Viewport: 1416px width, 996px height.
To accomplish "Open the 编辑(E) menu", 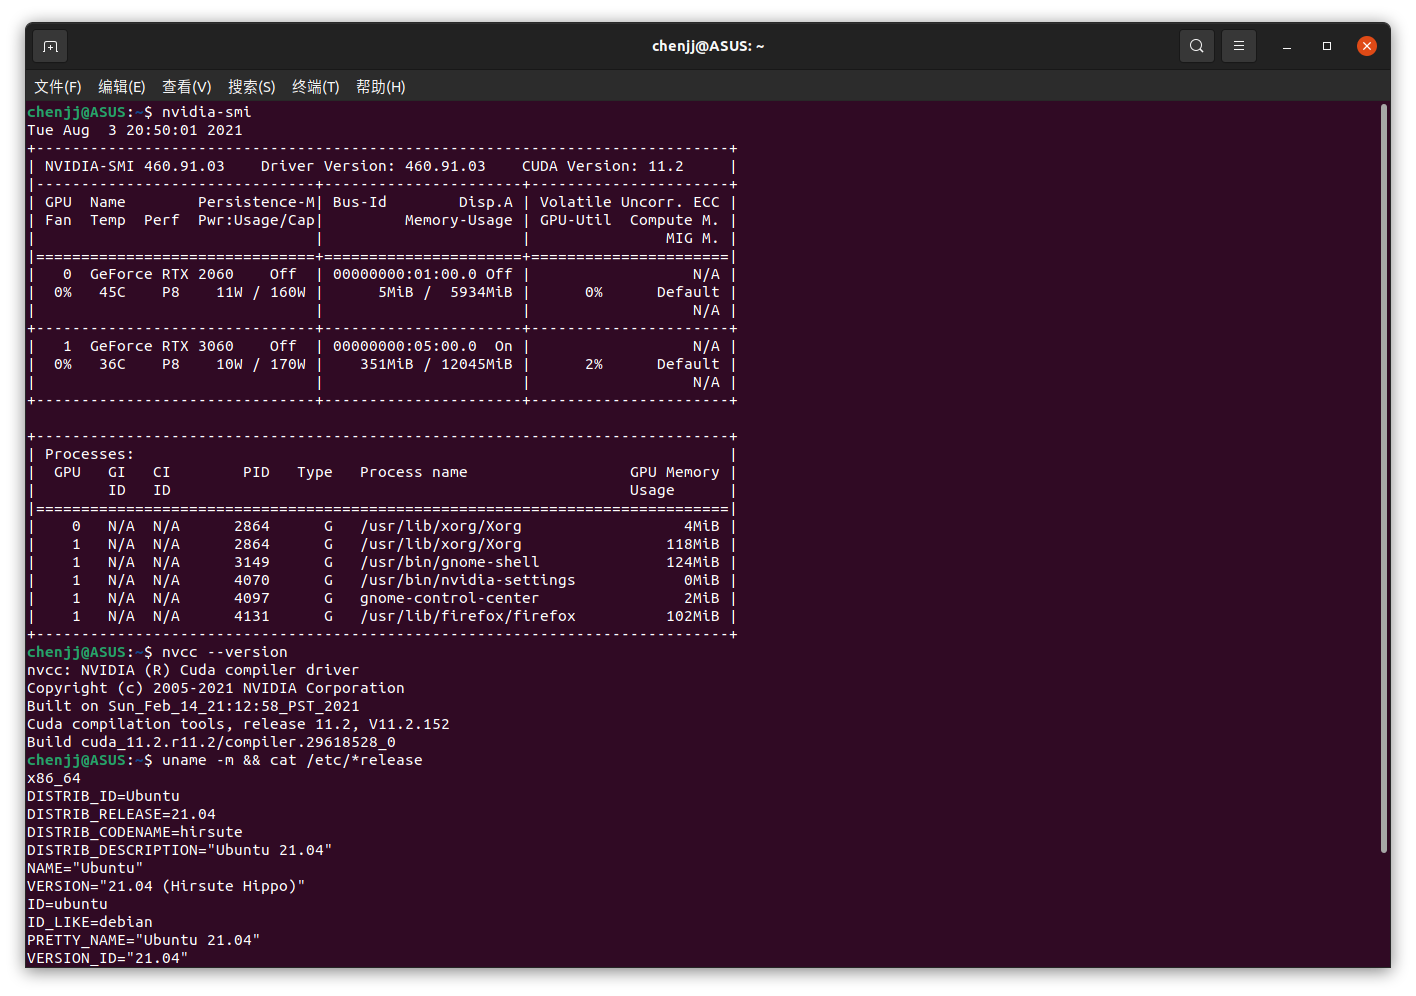I will pos(122,87).
